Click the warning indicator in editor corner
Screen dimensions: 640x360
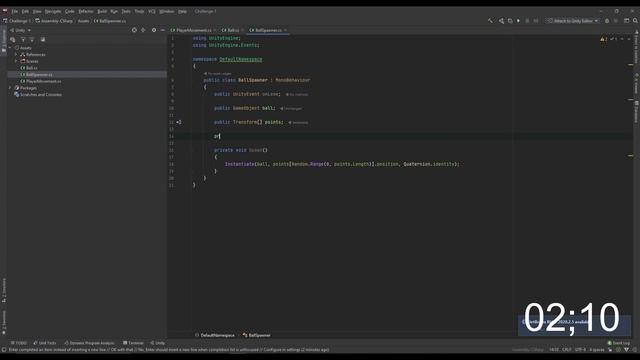[x=604, y=39]
